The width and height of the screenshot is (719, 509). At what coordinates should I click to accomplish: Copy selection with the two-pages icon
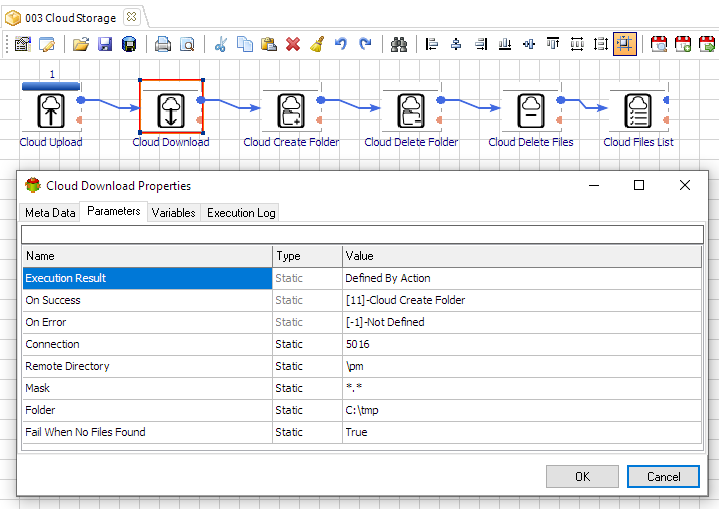click(245, 44)
